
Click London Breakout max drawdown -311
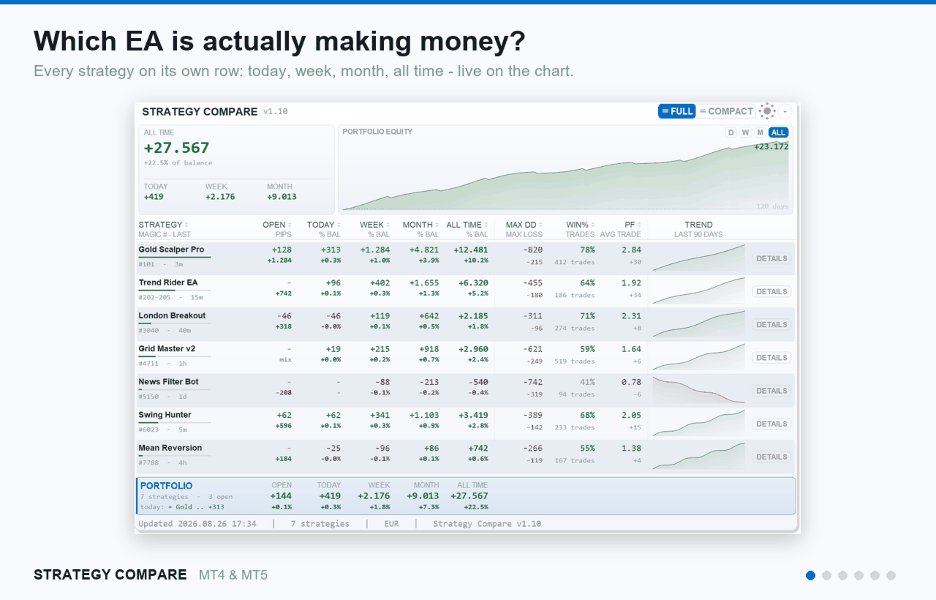pyautogui.click(x=532, y=316)
